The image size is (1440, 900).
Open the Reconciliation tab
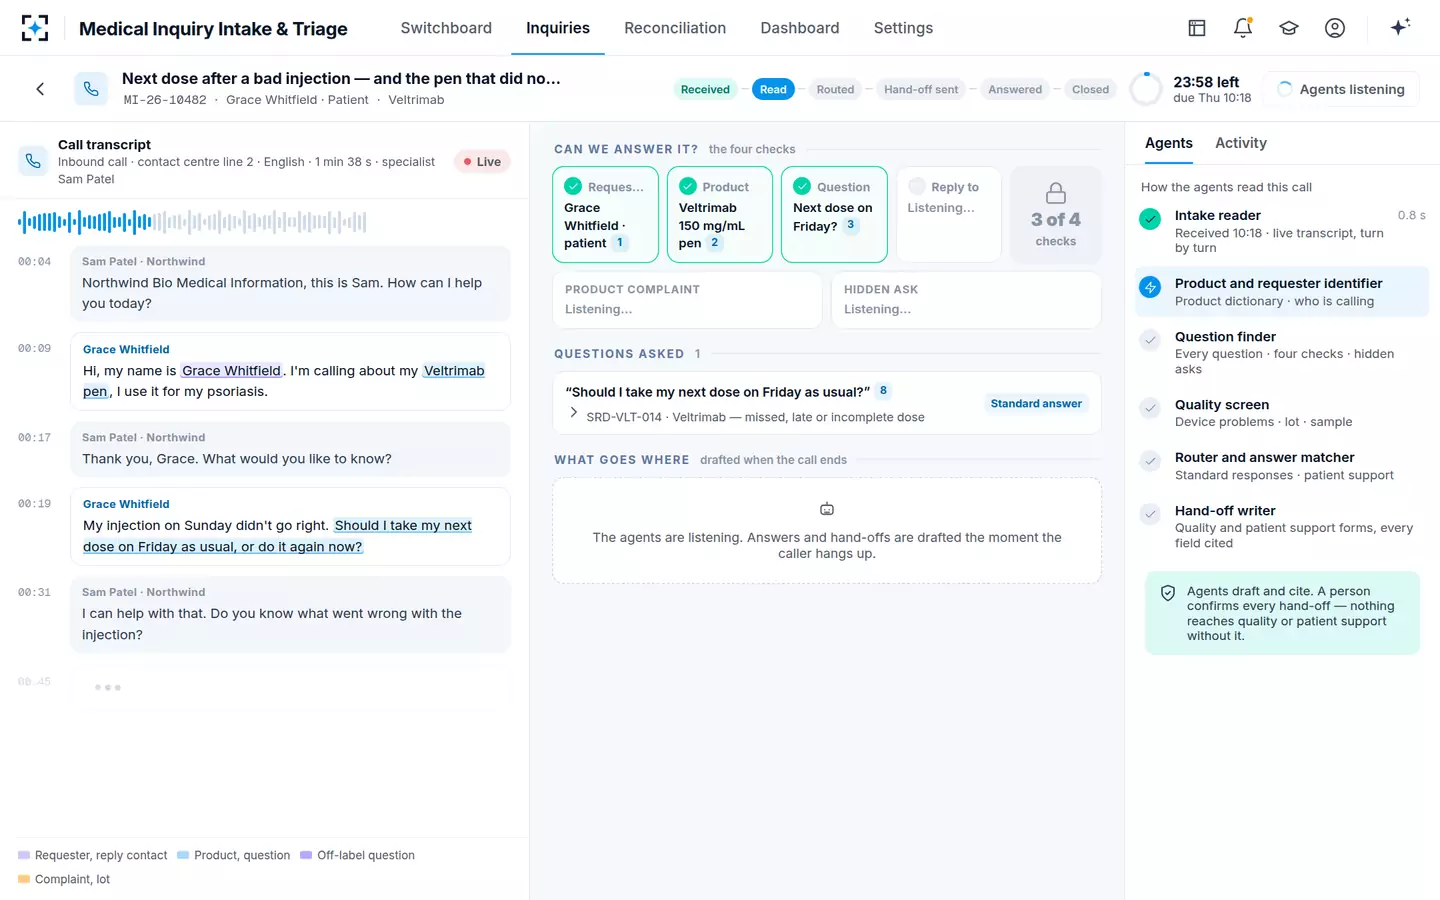click(x=675, y=28)
